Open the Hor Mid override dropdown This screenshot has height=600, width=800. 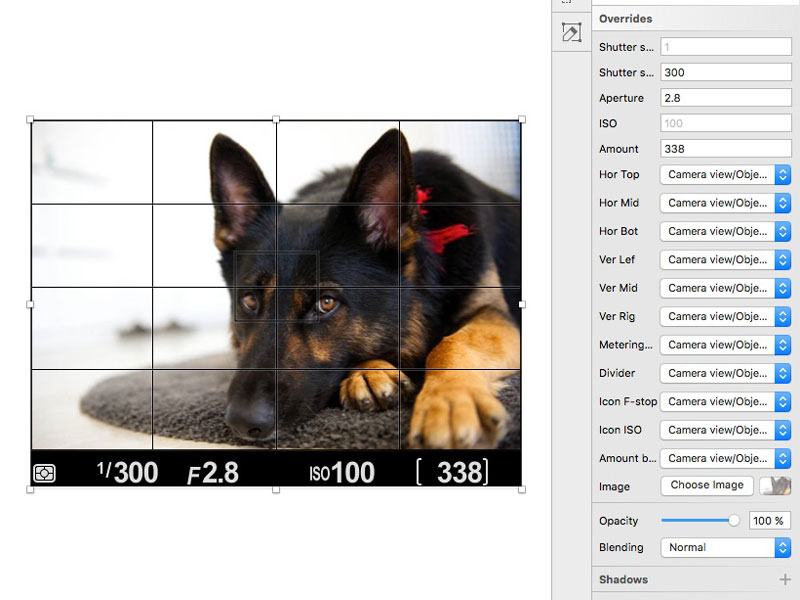[x=724, y=202]
